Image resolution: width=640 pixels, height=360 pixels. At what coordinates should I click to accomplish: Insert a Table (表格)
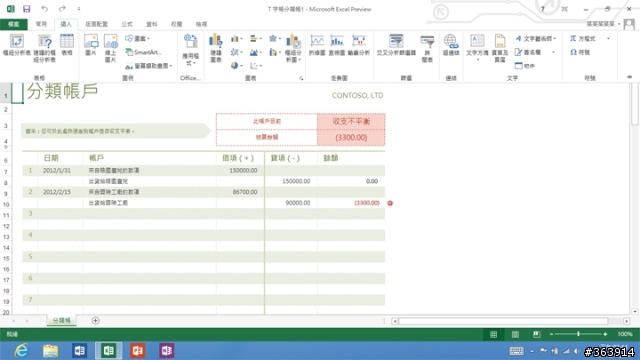pyautogui.click(x=67, y=45)
